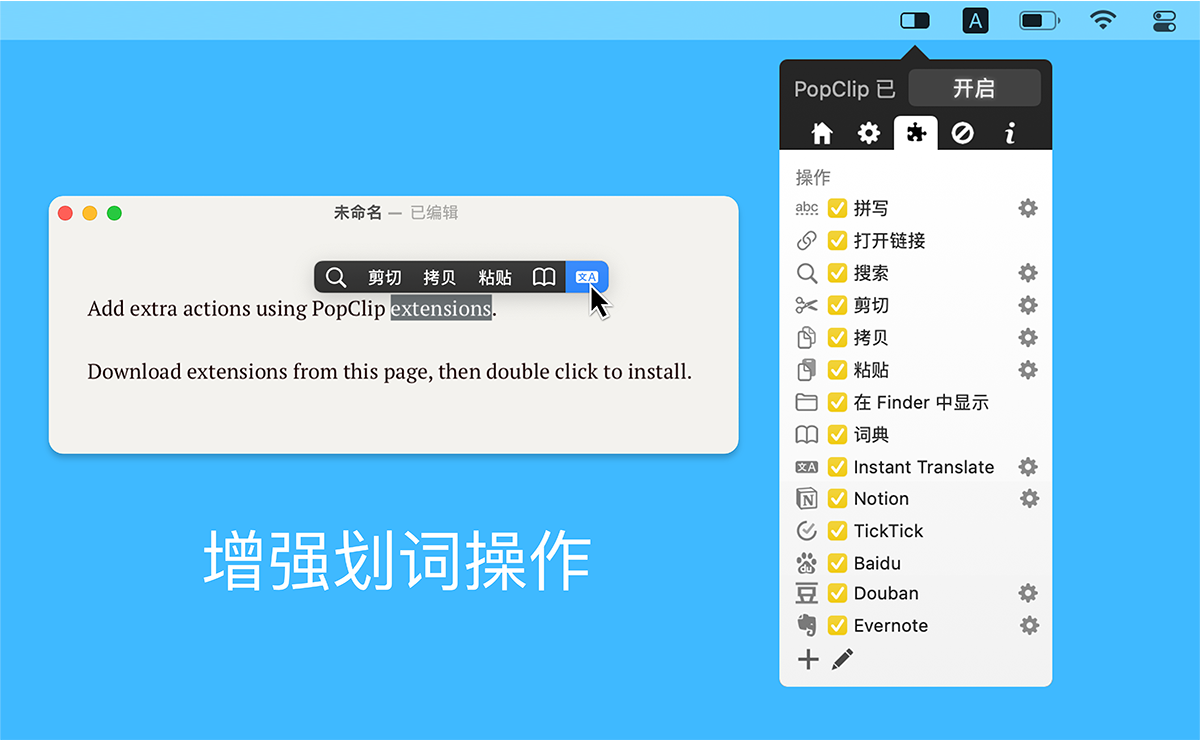Open the settings gear next to Instant Translate

(1027, 467)
